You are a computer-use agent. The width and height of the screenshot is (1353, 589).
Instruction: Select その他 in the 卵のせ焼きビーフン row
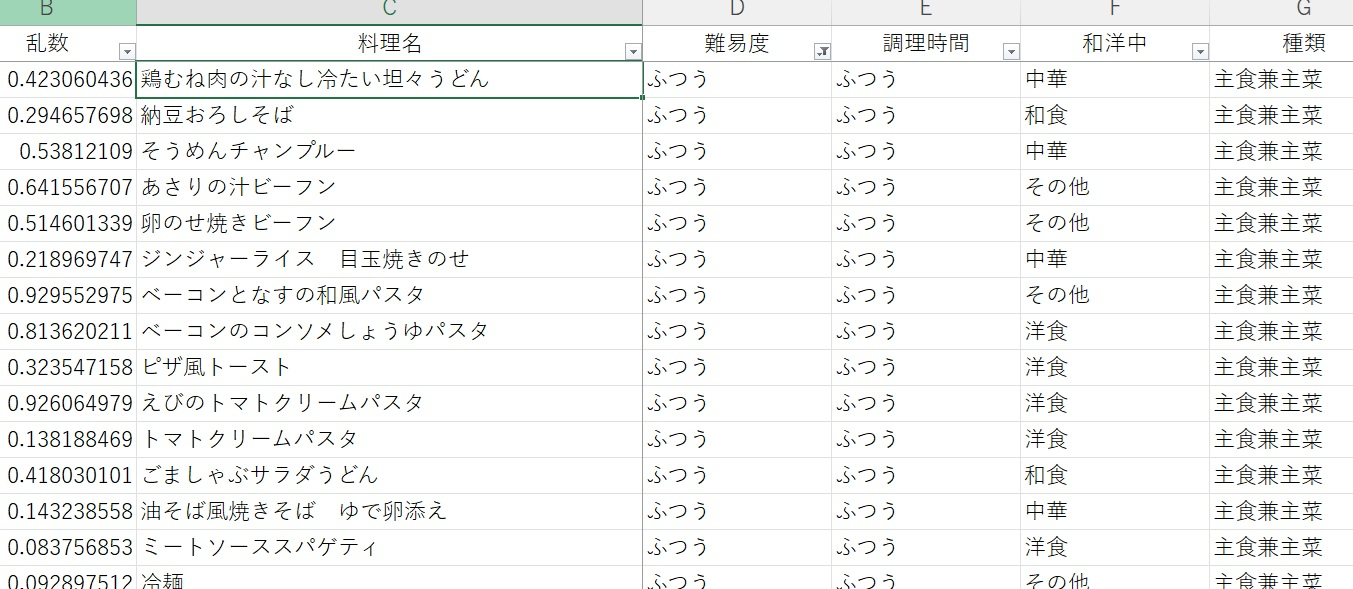point(1115,224)
